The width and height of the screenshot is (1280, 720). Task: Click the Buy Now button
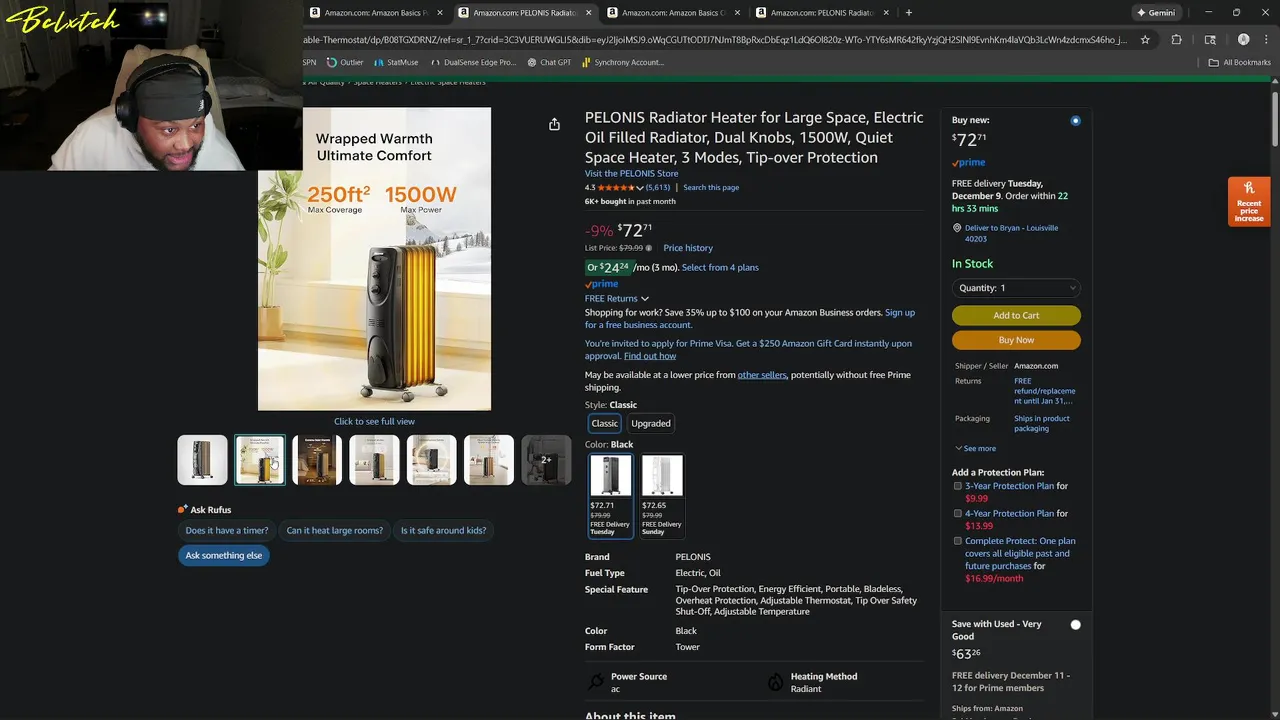1016,340
